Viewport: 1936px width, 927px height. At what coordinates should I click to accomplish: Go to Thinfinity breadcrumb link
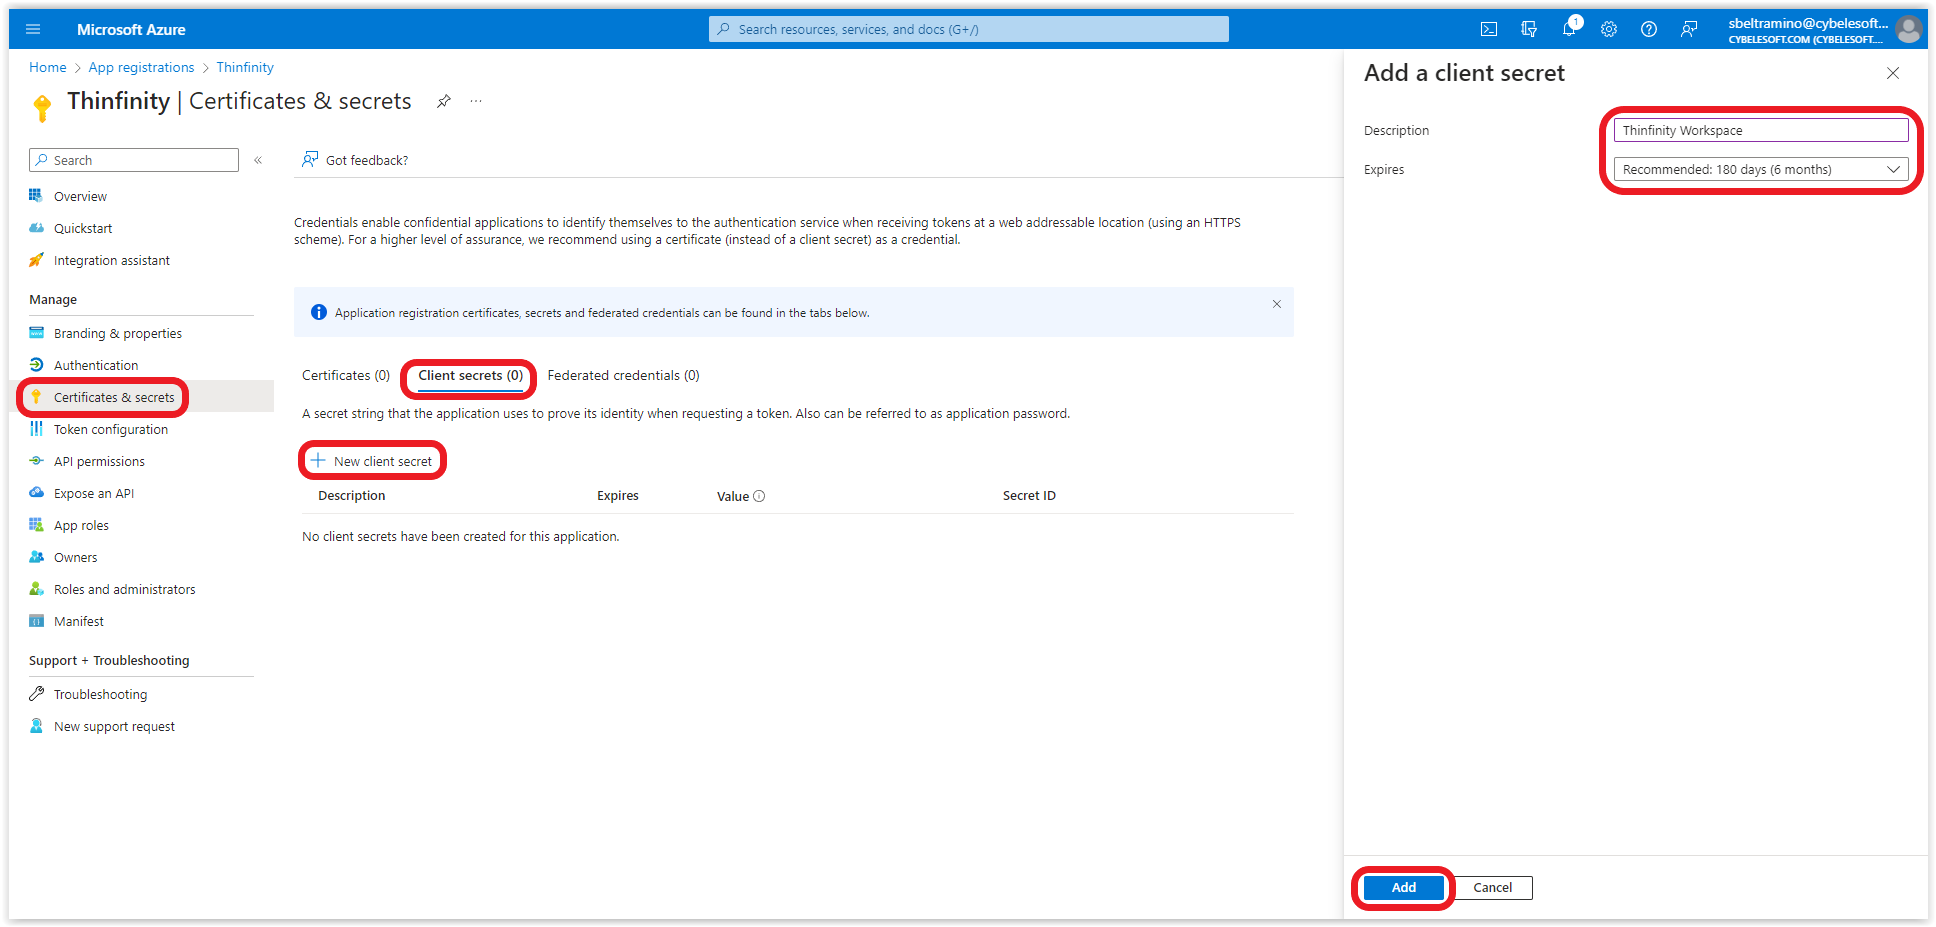tap(245, 68)
